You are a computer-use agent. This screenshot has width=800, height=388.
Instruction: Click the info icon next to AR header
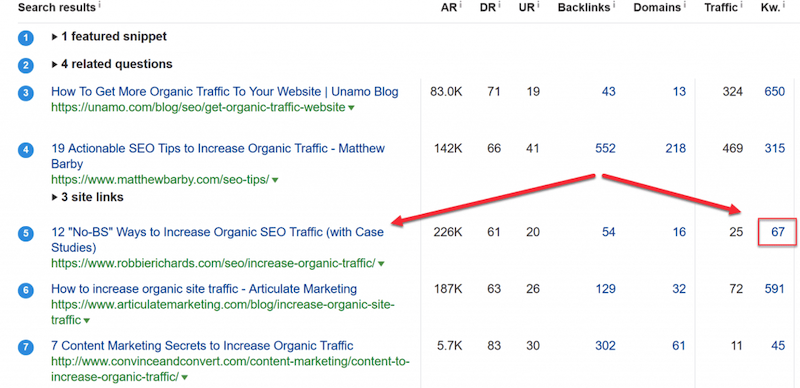[x=461, y=5]
